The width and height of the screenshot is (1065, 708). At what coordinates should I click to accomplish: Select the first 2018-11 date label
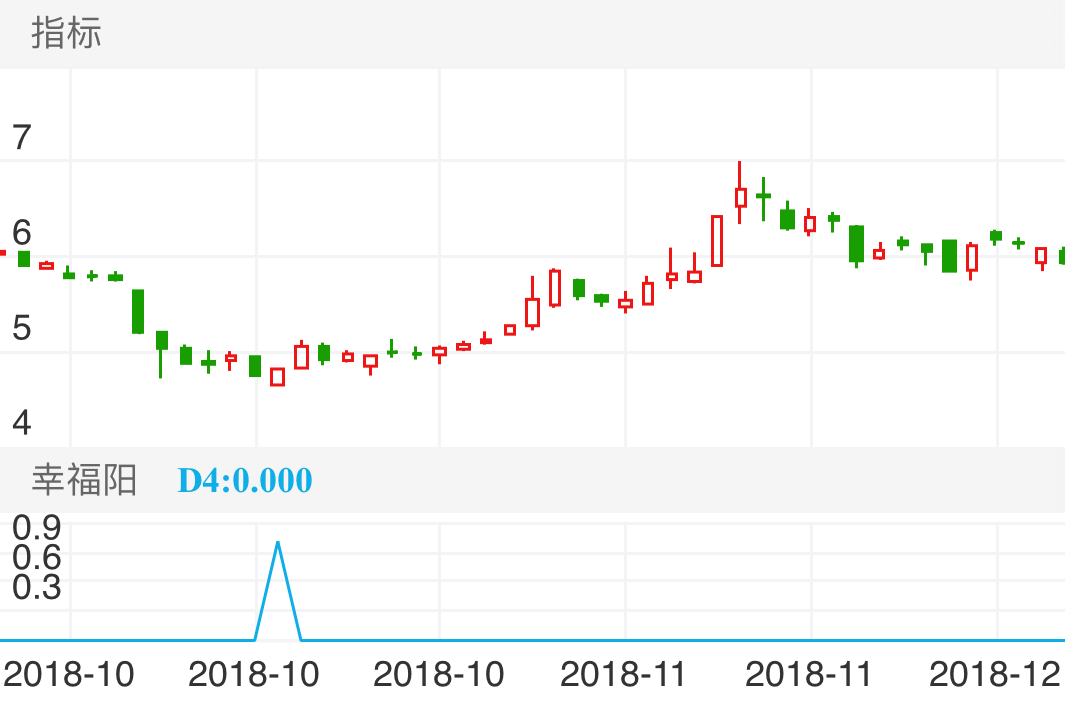(623, 675)
